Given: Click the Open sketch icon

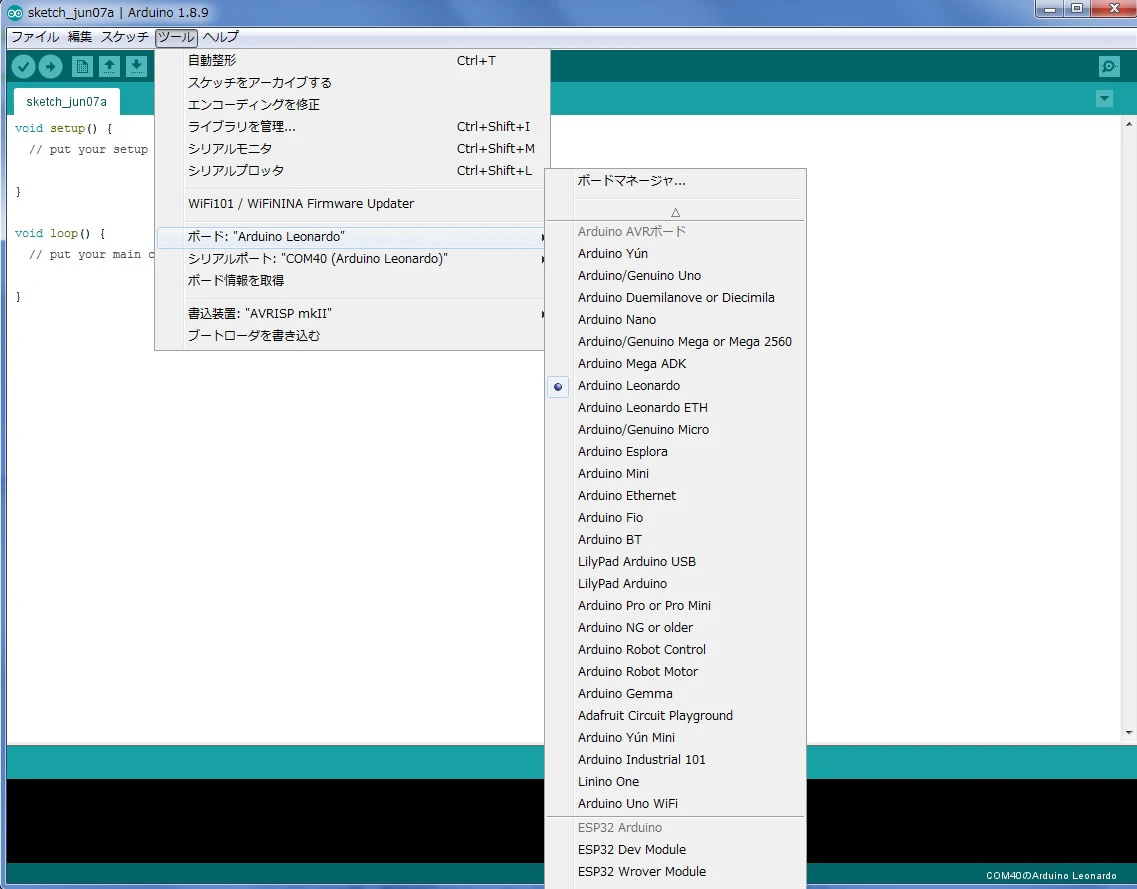Looking at the screenshot, I should coord(109,67).
